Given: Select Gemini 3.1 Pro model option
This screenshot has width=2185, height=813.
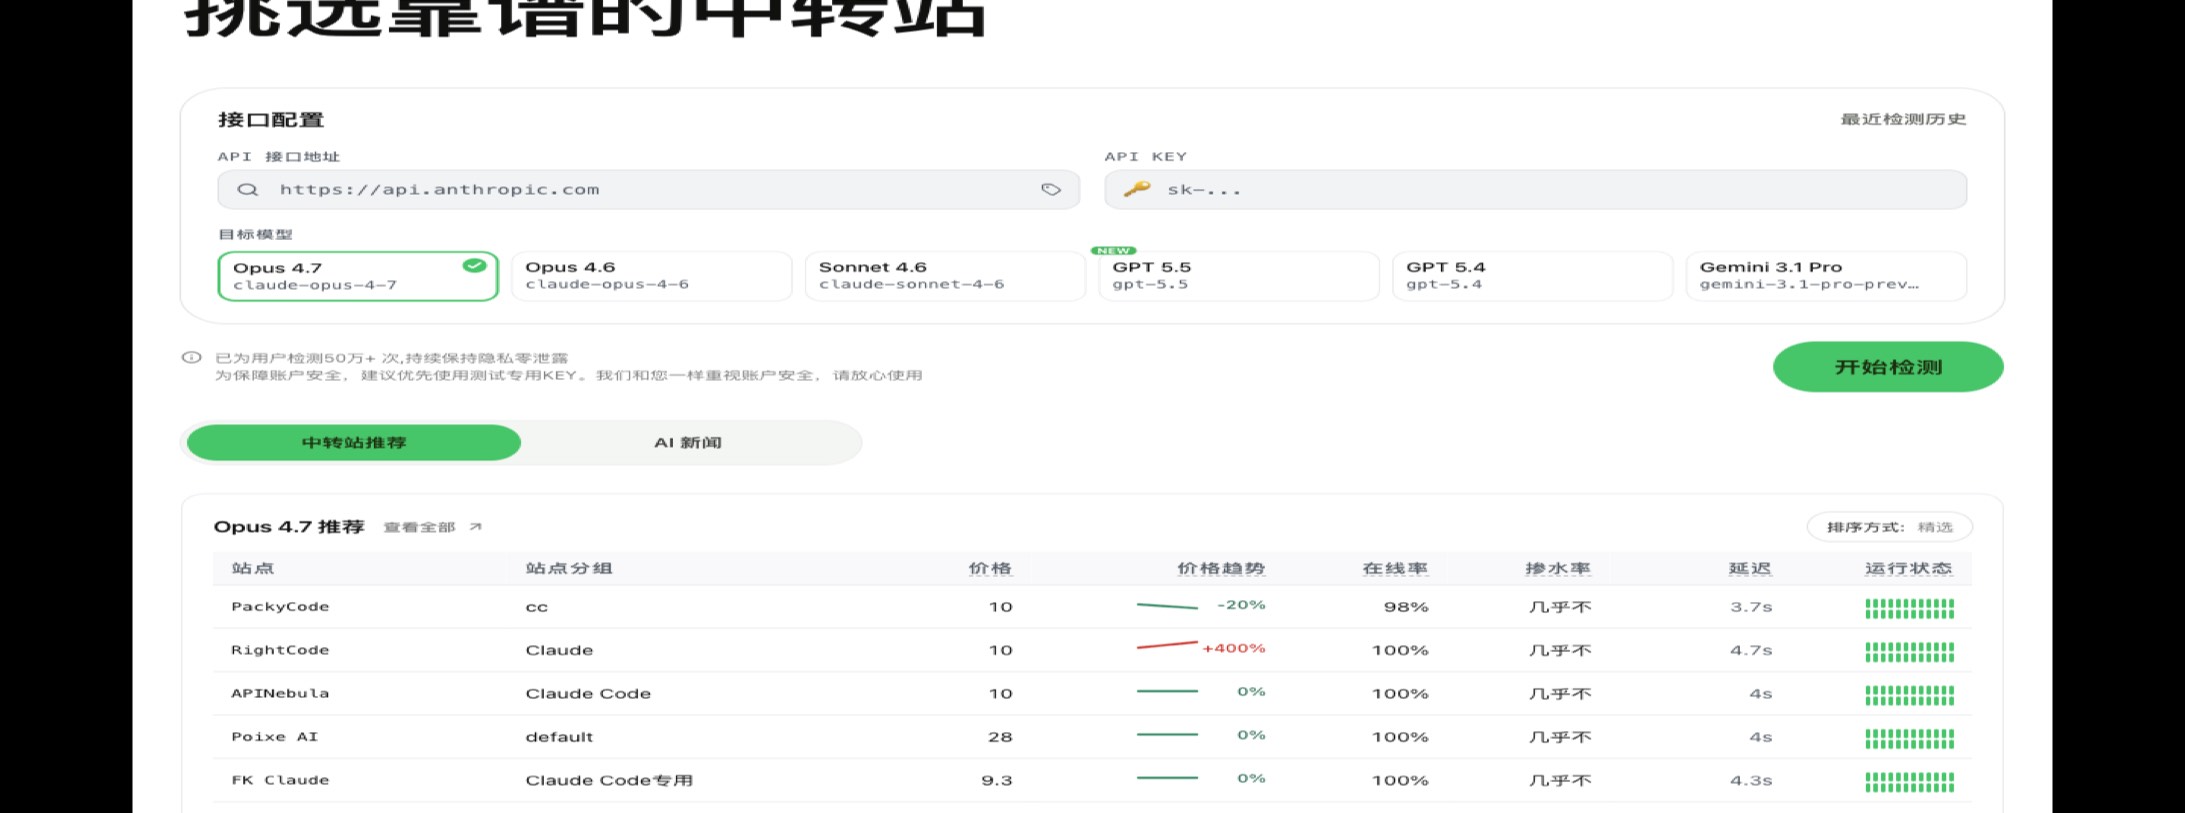Looking at the screenshot, I should tap(1826, 276).
